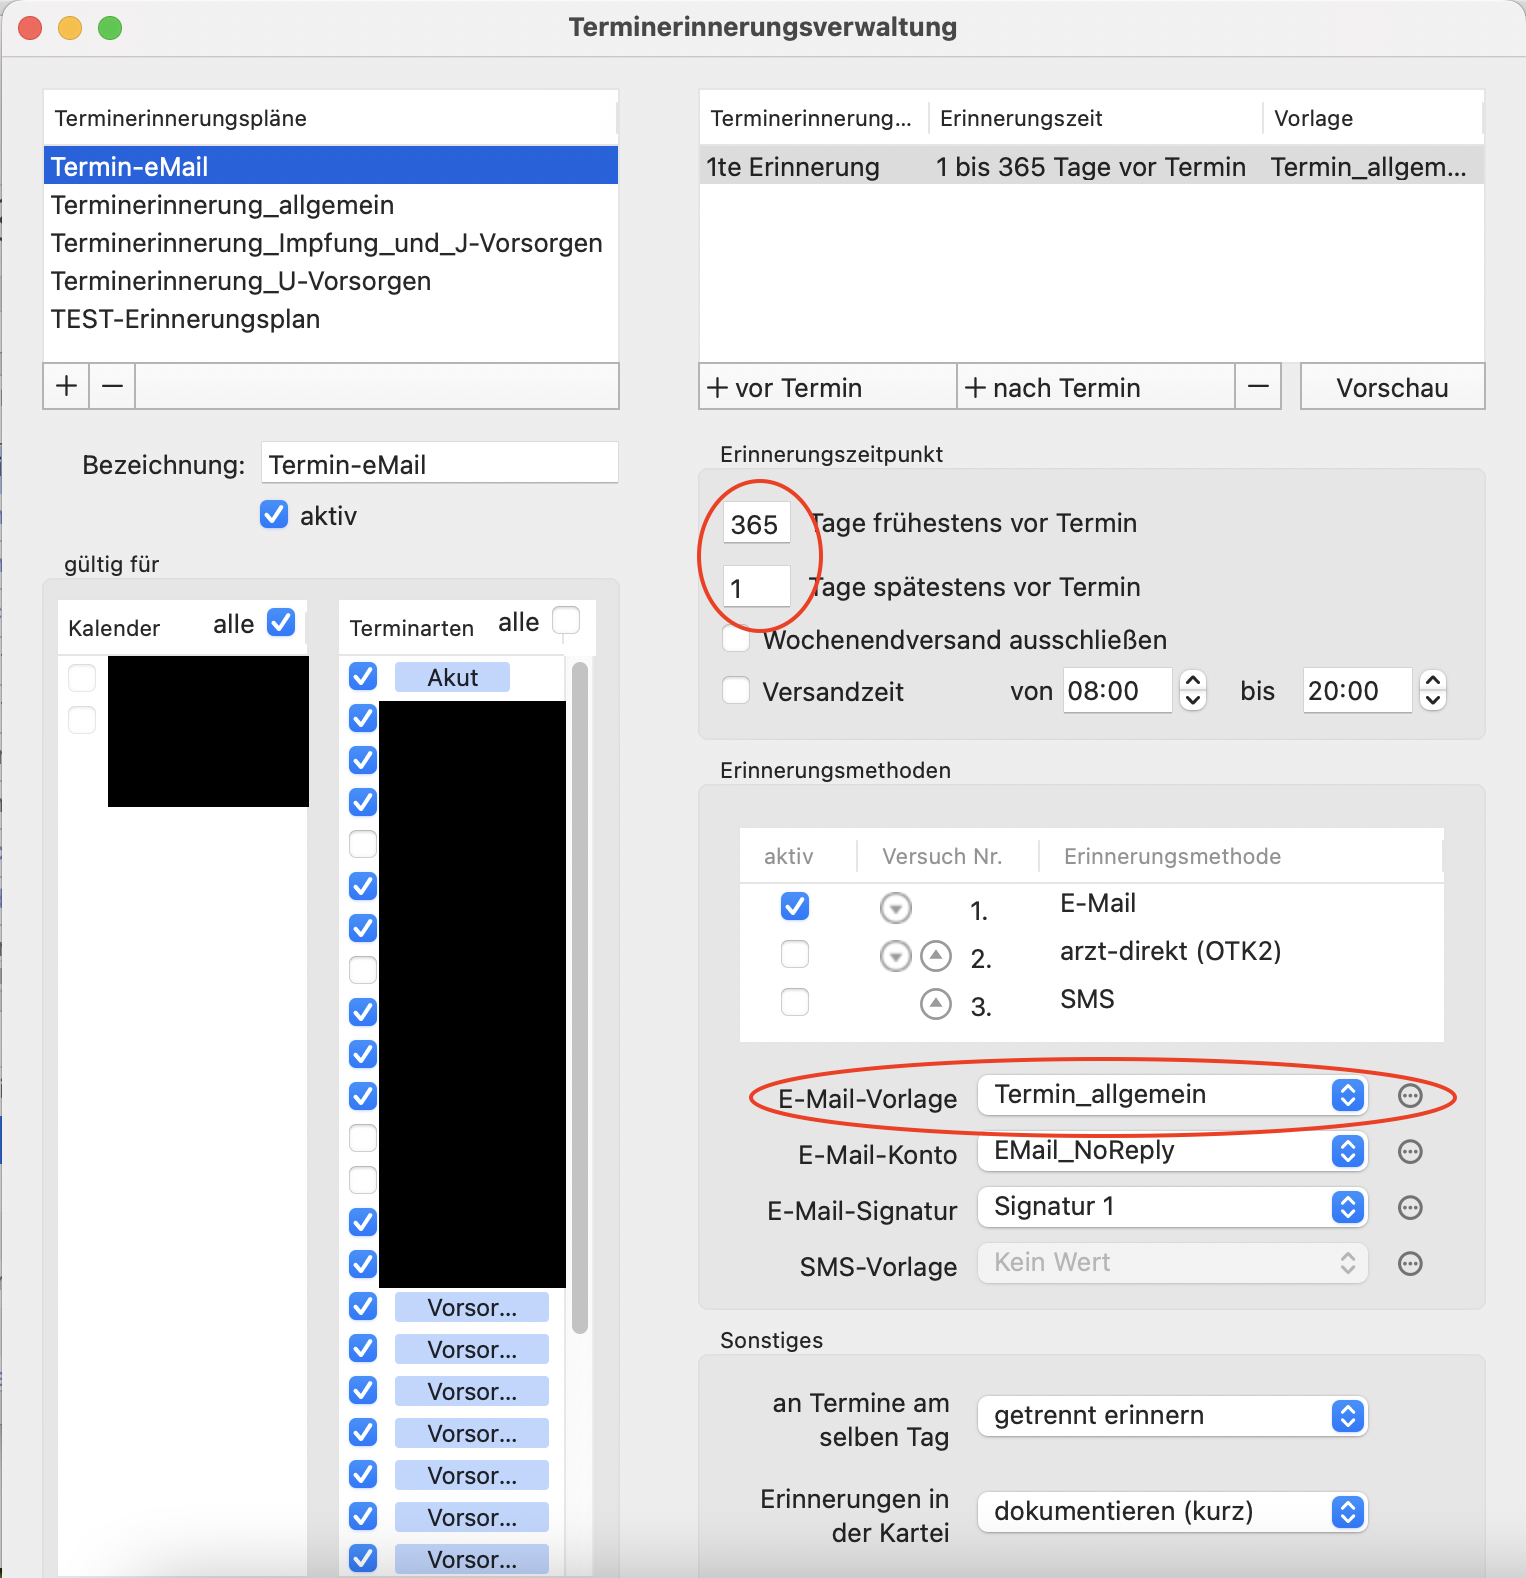Open options icon next to E-Mail-Konto
The width and height of the screenshot is (1526, 1578).
point(1410,1152)
